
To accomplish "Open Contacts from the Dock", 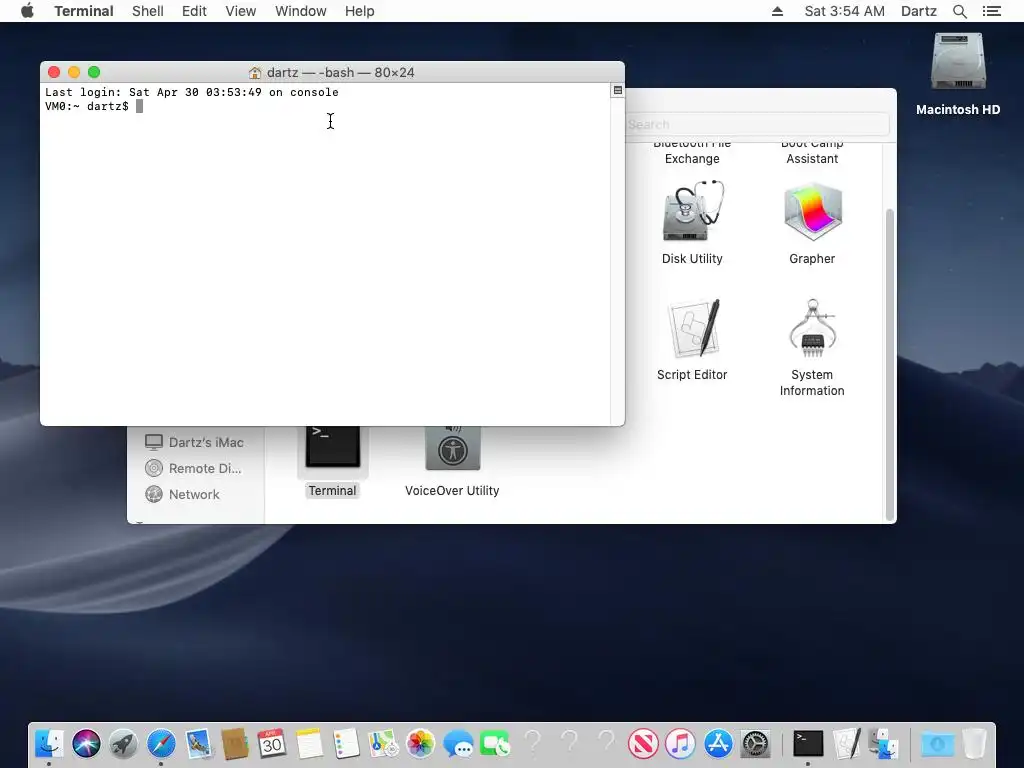I will [x=234, y=744].
